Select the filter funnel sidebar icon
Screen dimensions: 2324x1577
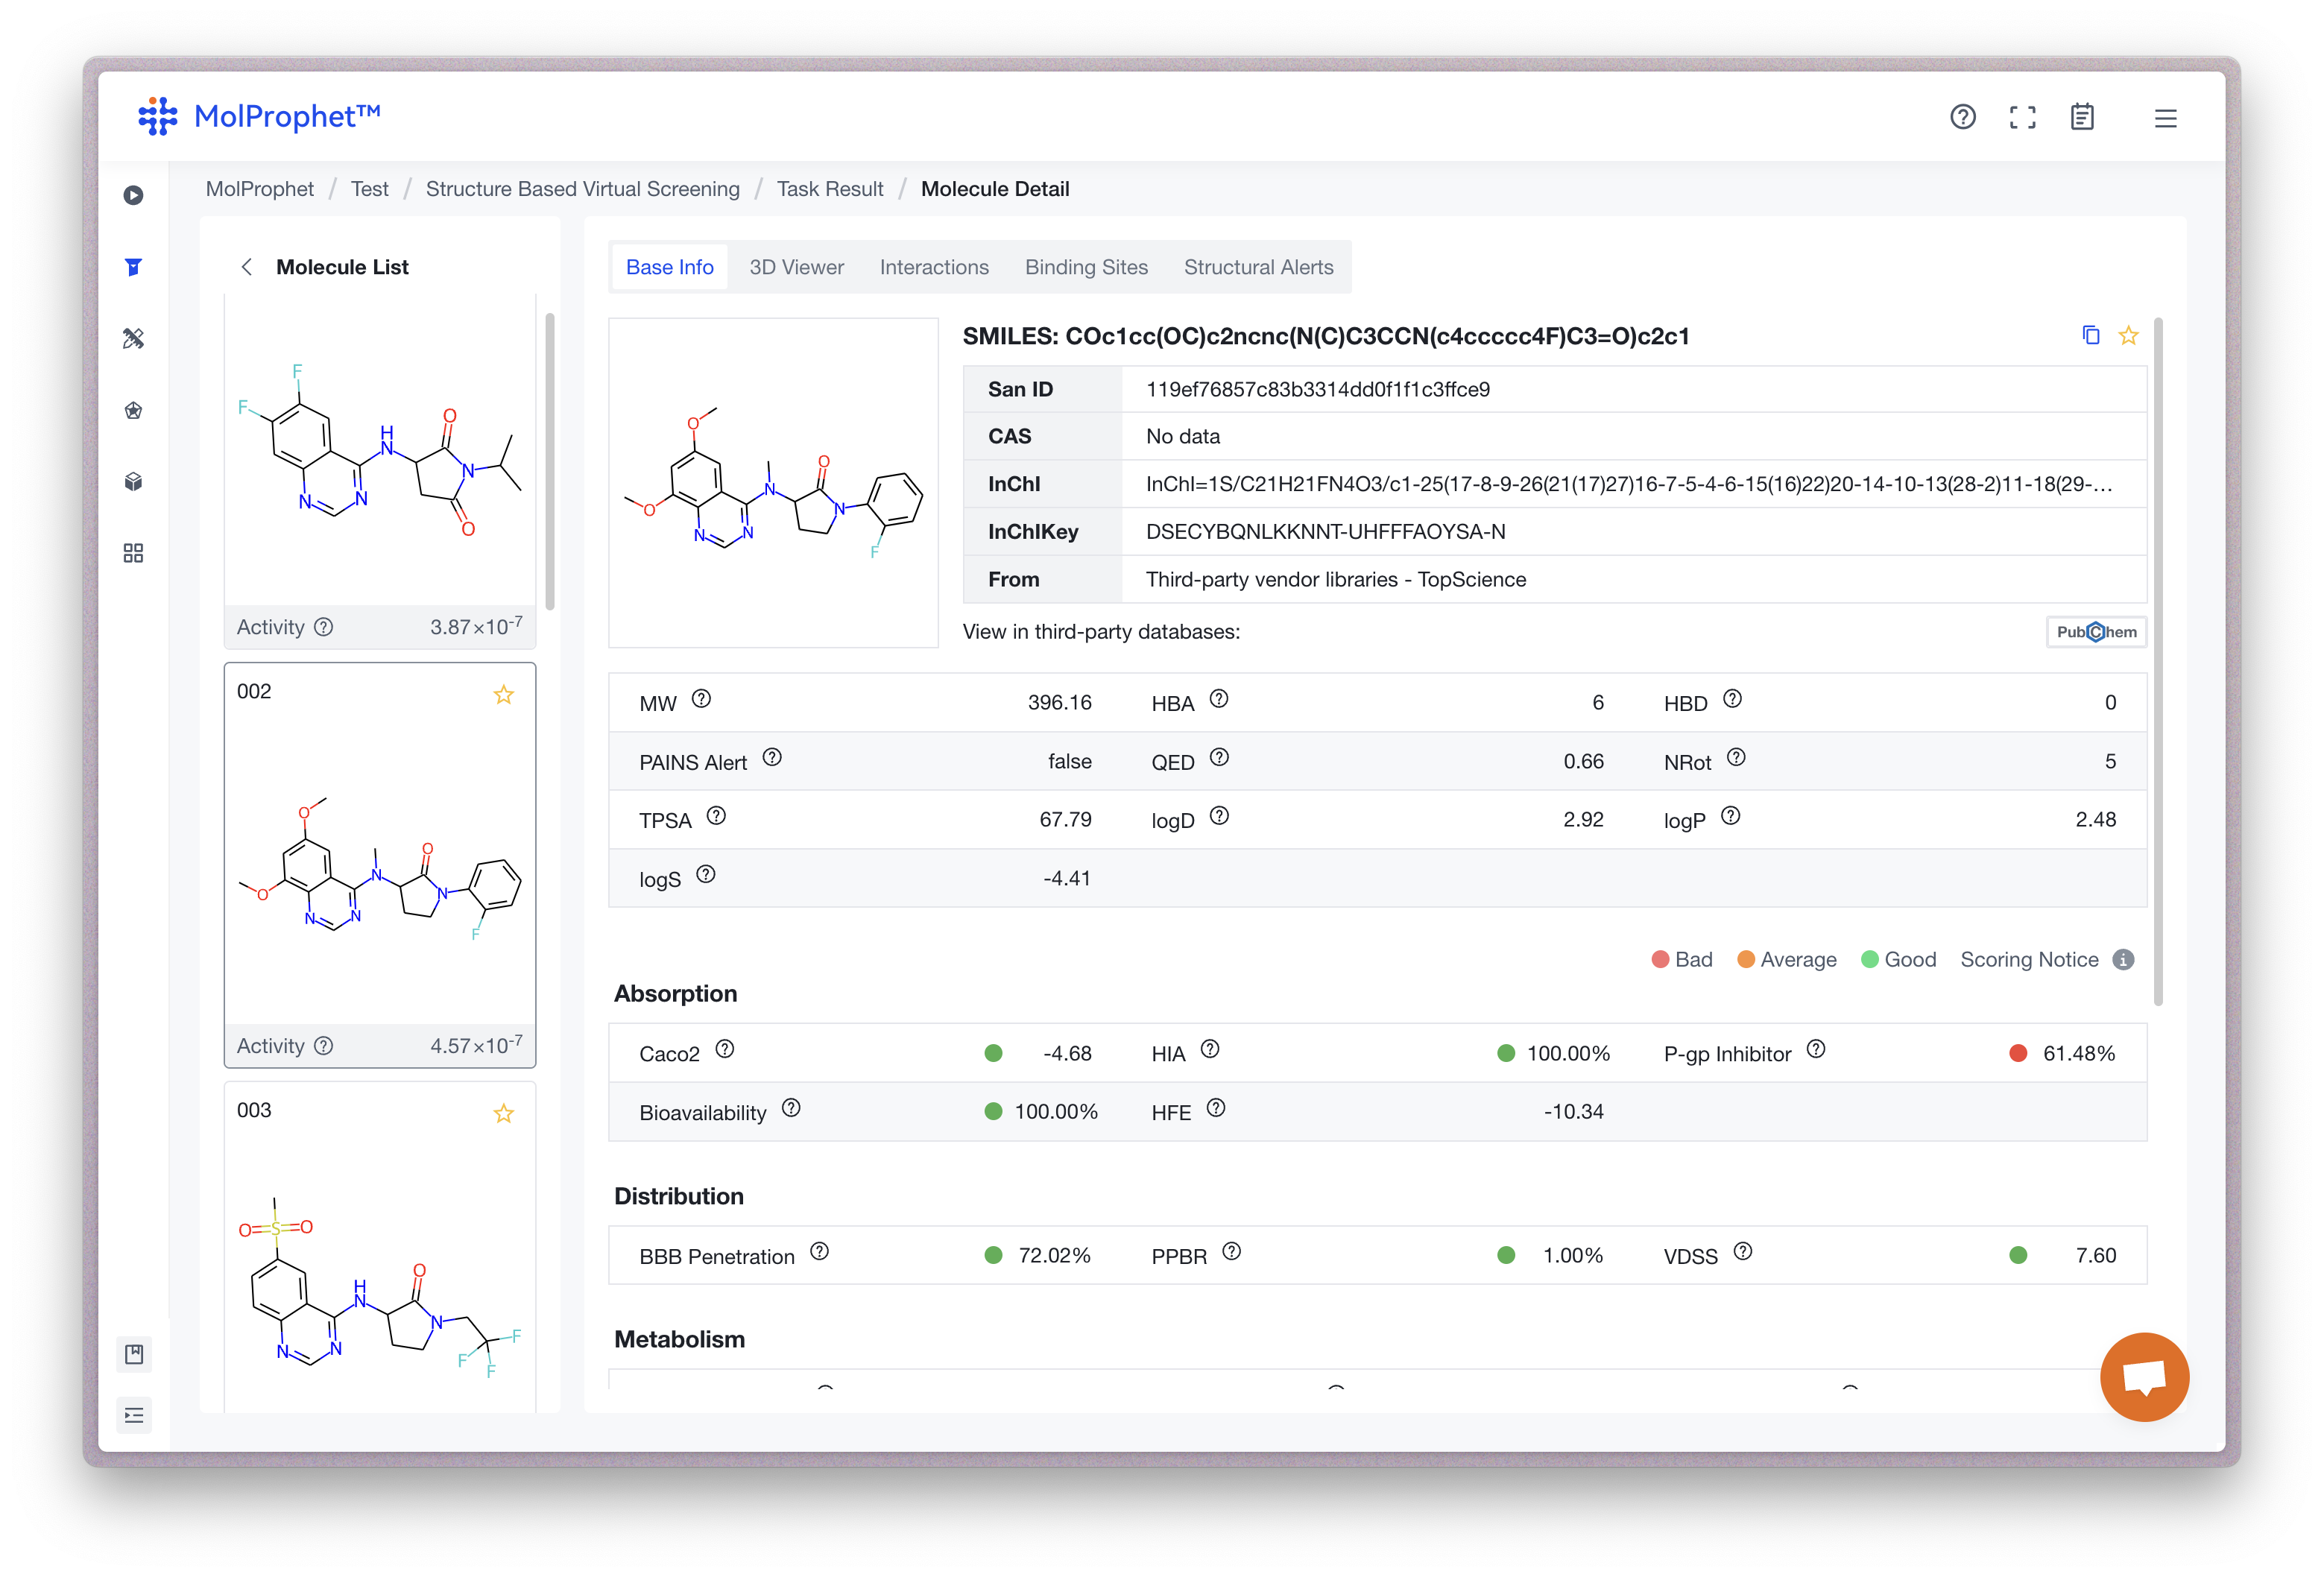pyautogui.click(x=133, y=267)
